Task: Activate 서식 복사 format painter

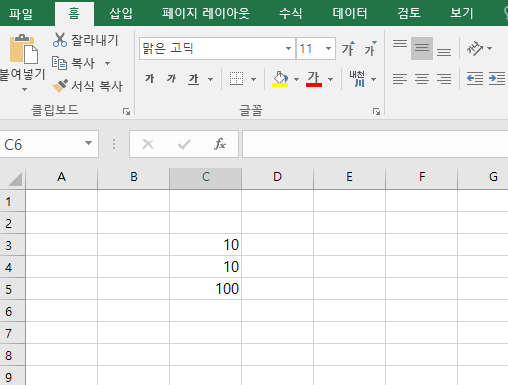Action: point(88,86)
